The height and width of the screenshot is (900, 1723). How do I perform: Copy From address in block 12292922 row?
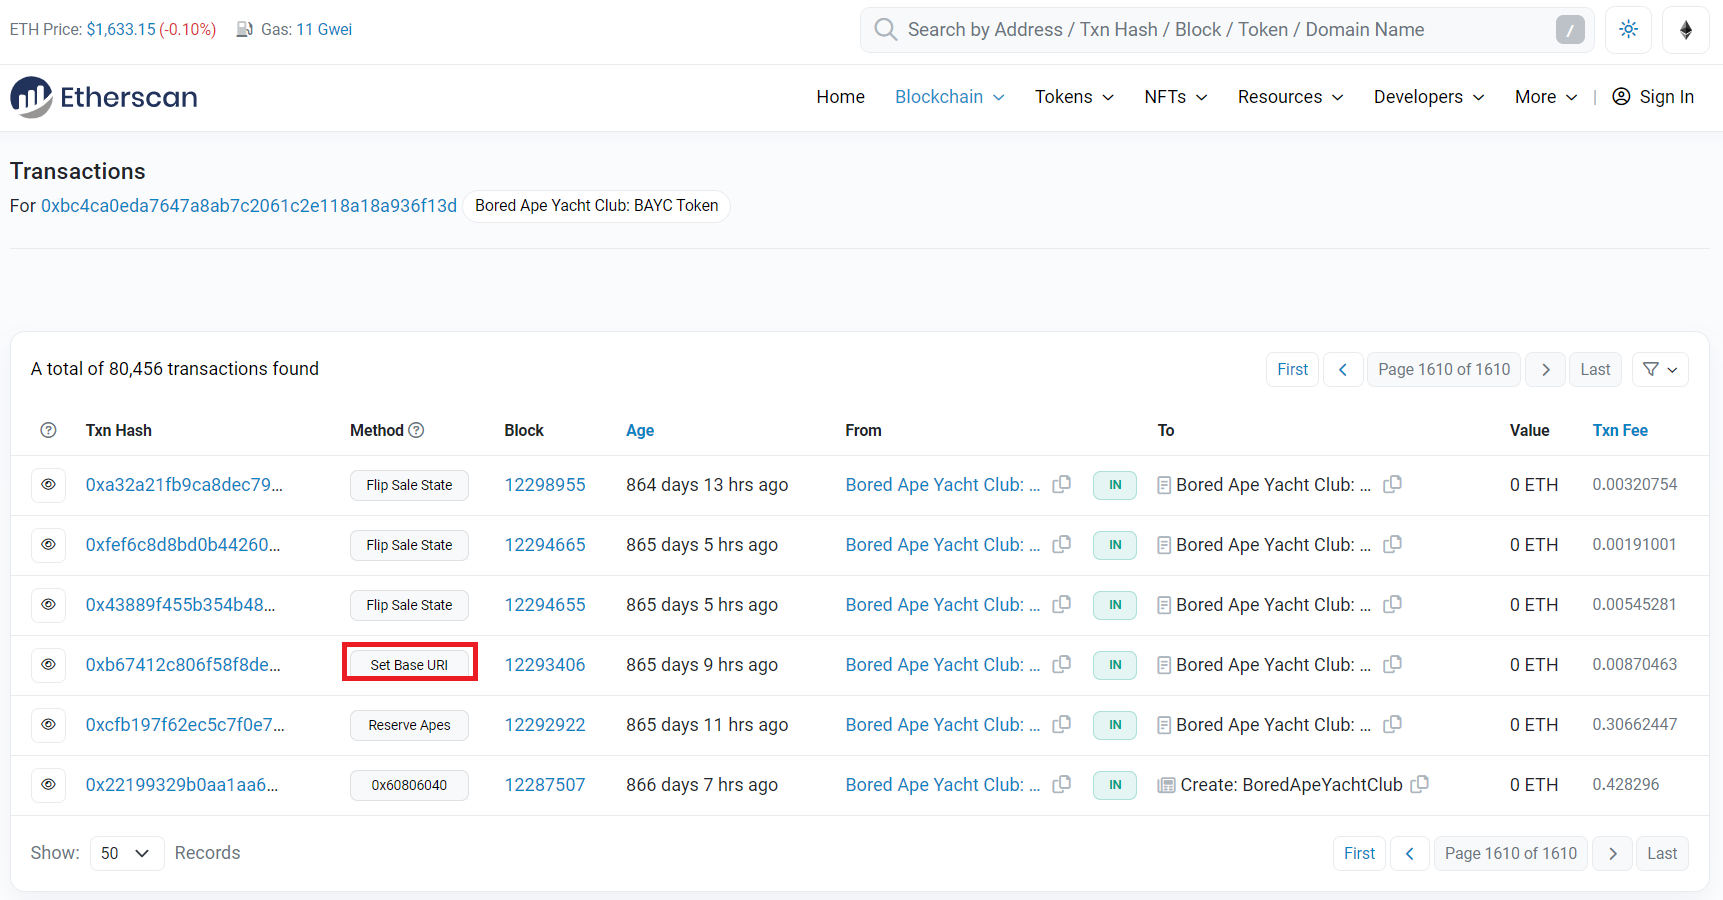[1062, 724]
